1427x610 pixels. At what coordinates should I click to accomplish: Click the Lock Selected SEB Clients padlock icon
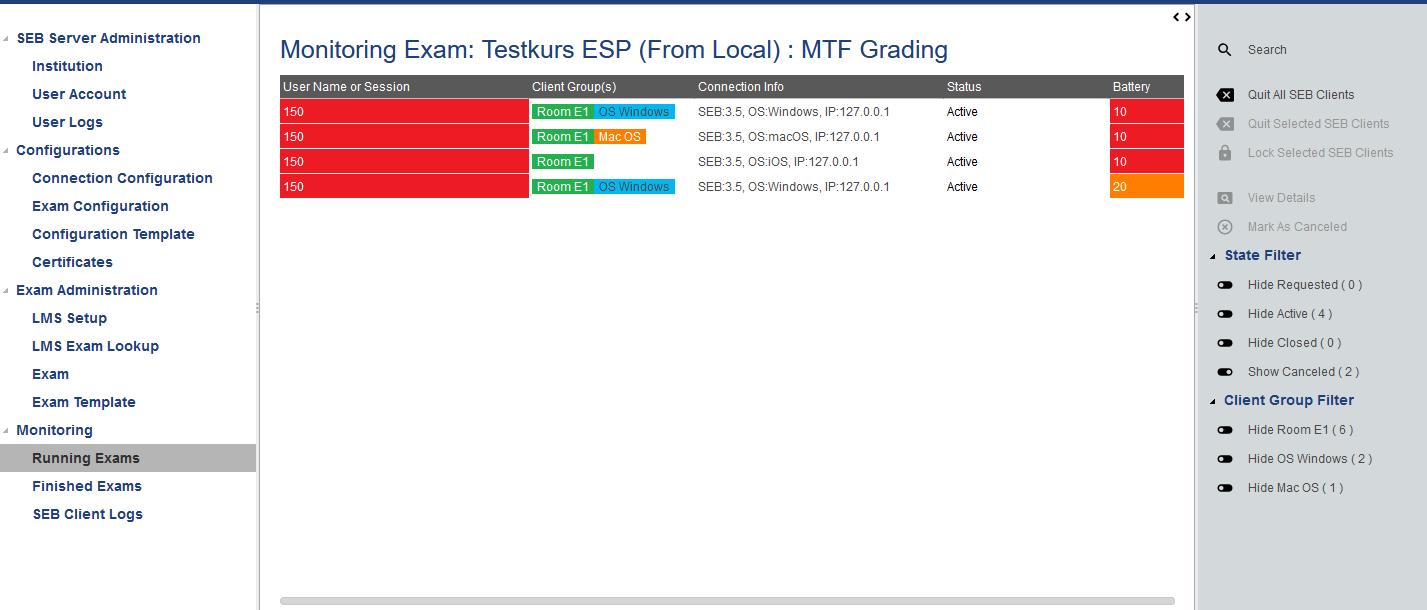pos(1225,153)
